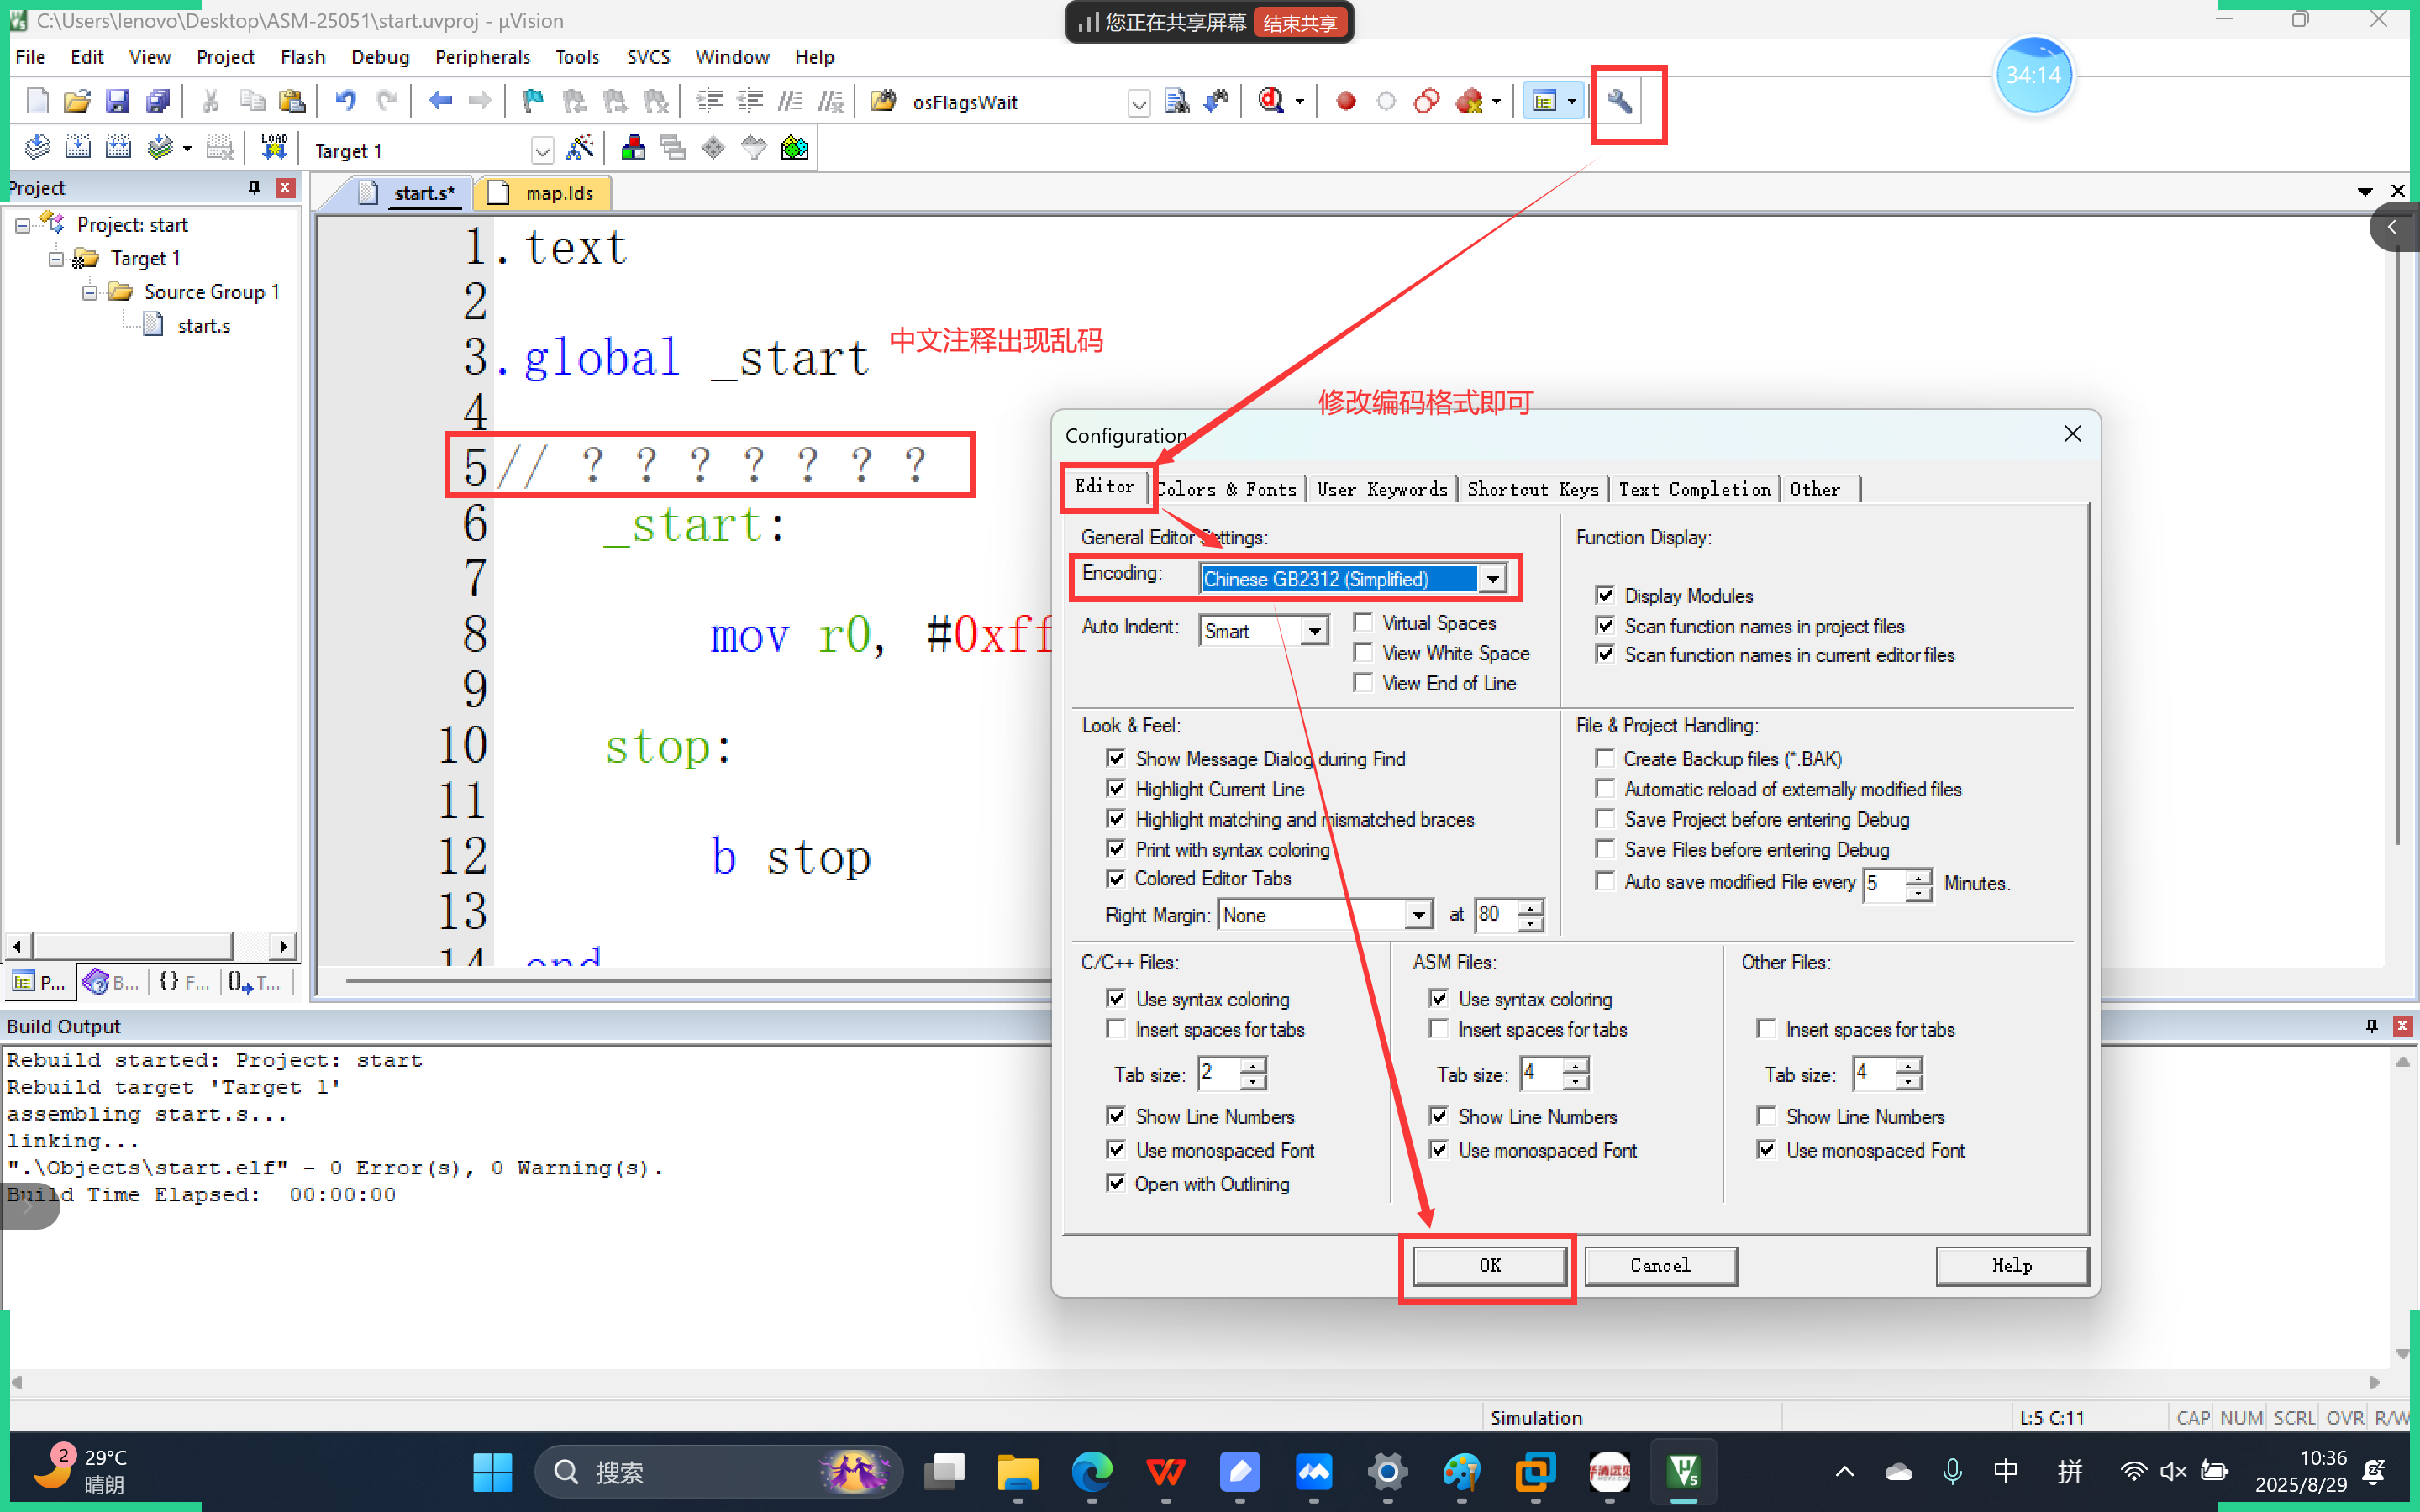This screenshot has width=2420, height=1512.
Task: Select start.s in the project tree
Action: click(203, 325)
